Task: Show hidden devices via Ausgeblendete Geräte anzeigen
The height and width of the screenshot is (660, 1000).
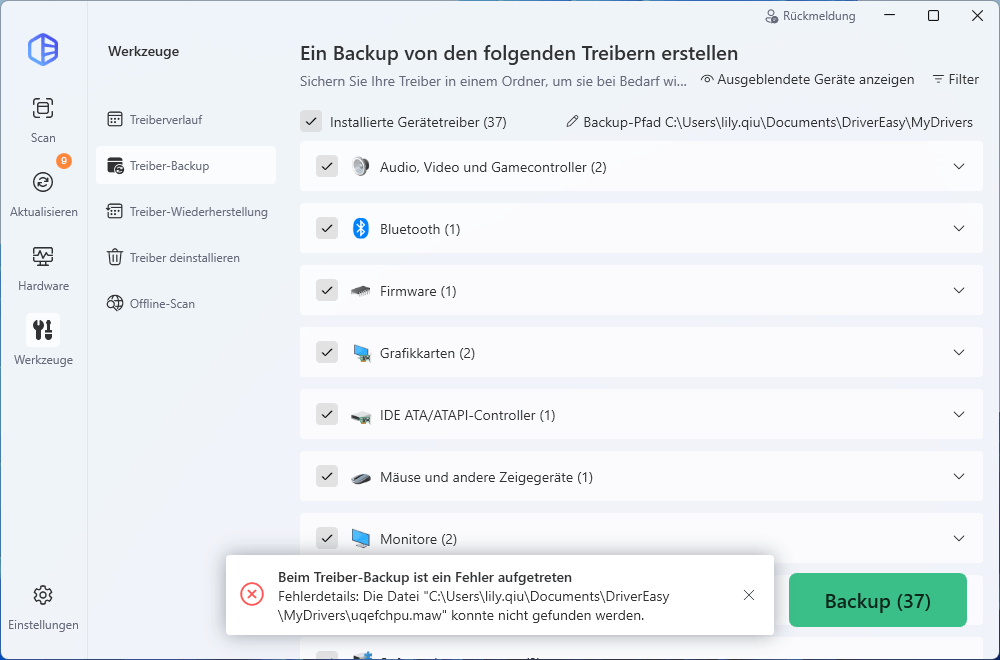Action: click(807, 80)
